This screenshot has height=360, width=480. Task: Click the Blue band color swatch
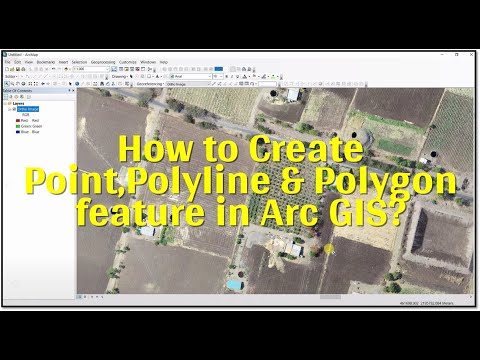coord(18,132)
